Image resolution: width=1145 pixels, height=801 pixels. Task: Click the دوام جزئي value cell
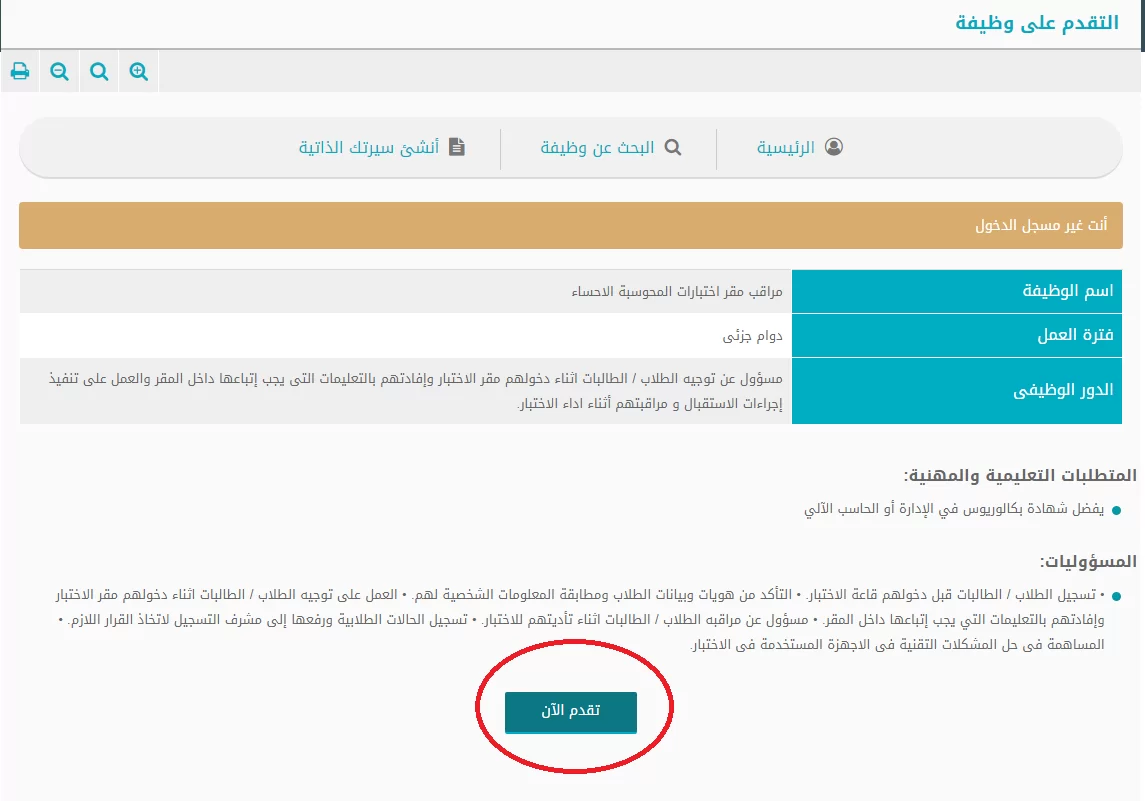(x=406, y=335)
